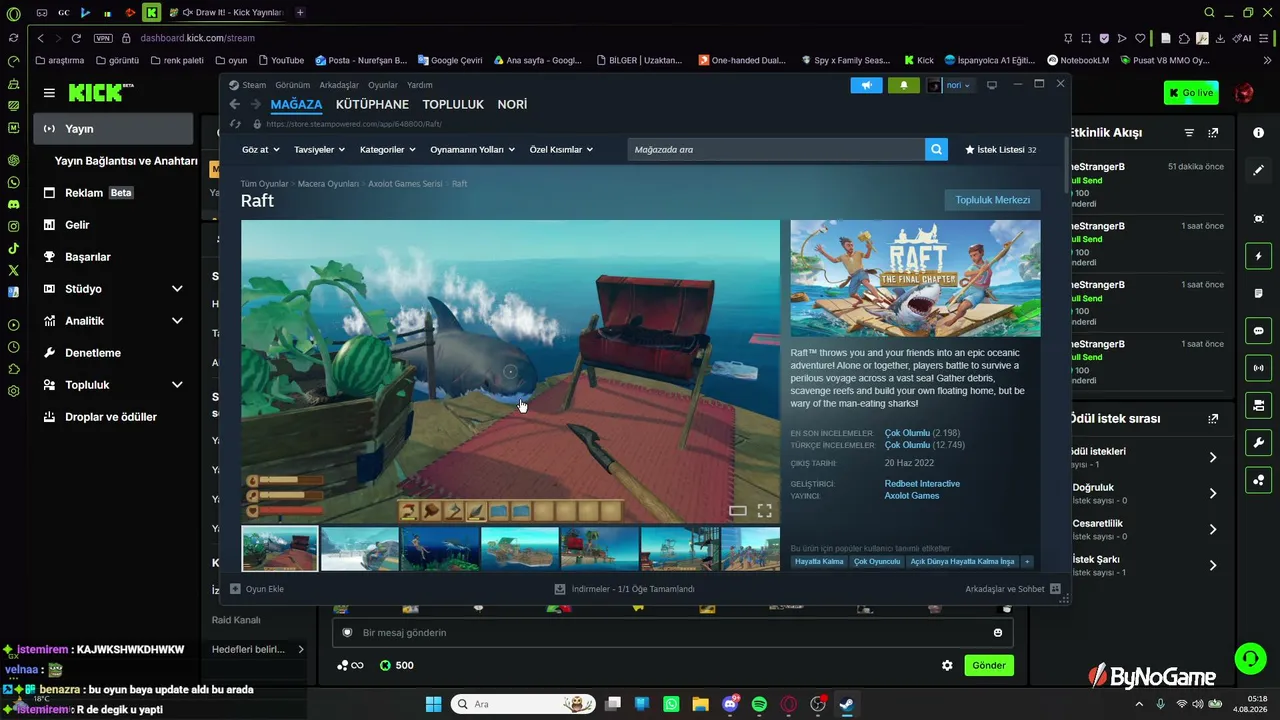1280x720 pixels.
Task: Click the pencil edit icon in Kick's right toolbar
Action: click(x=1258, y=171)
